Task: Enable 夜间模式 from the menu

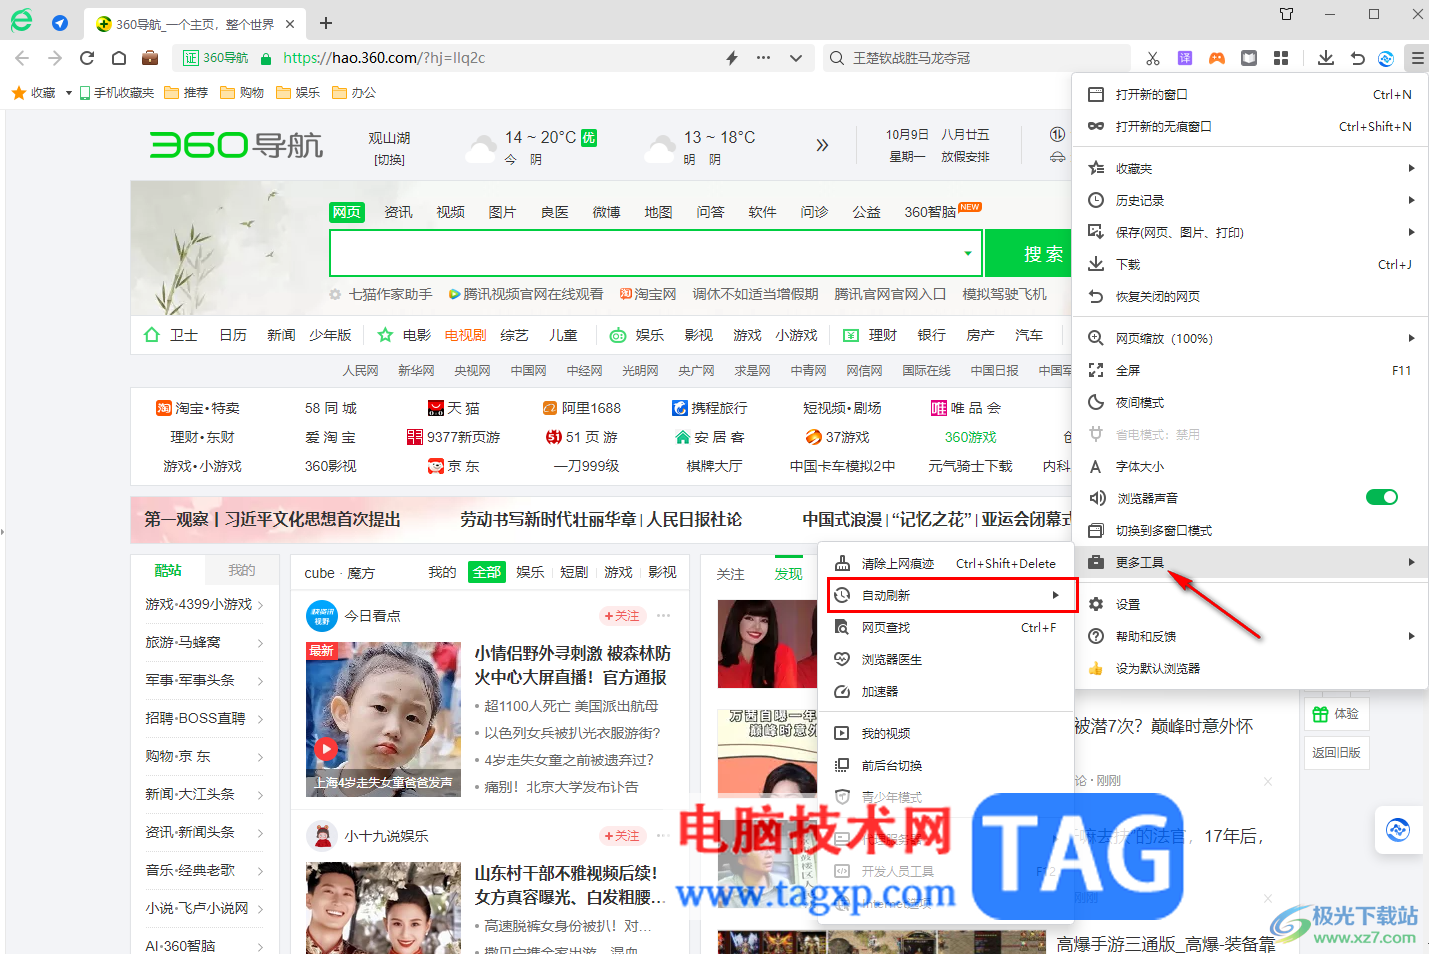Action: (x=1250, y=402)
